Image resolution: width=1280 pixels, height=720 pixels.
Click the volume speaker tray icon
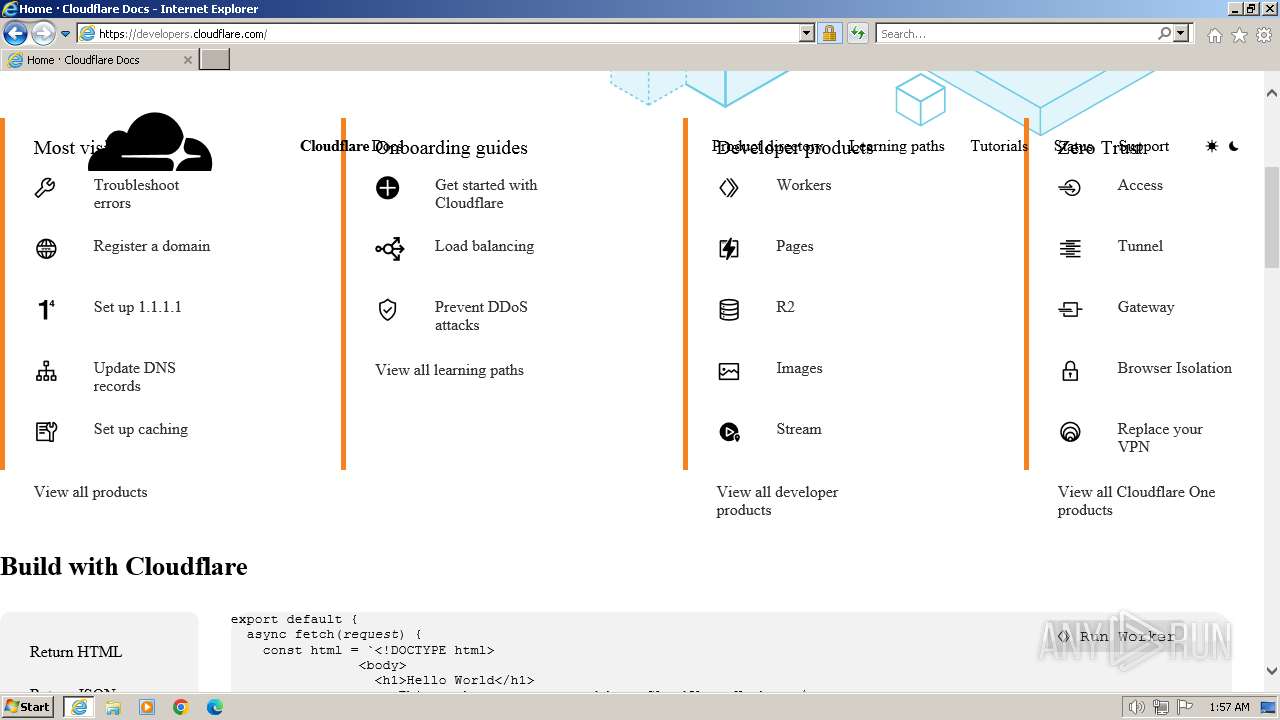(1137, 707)
